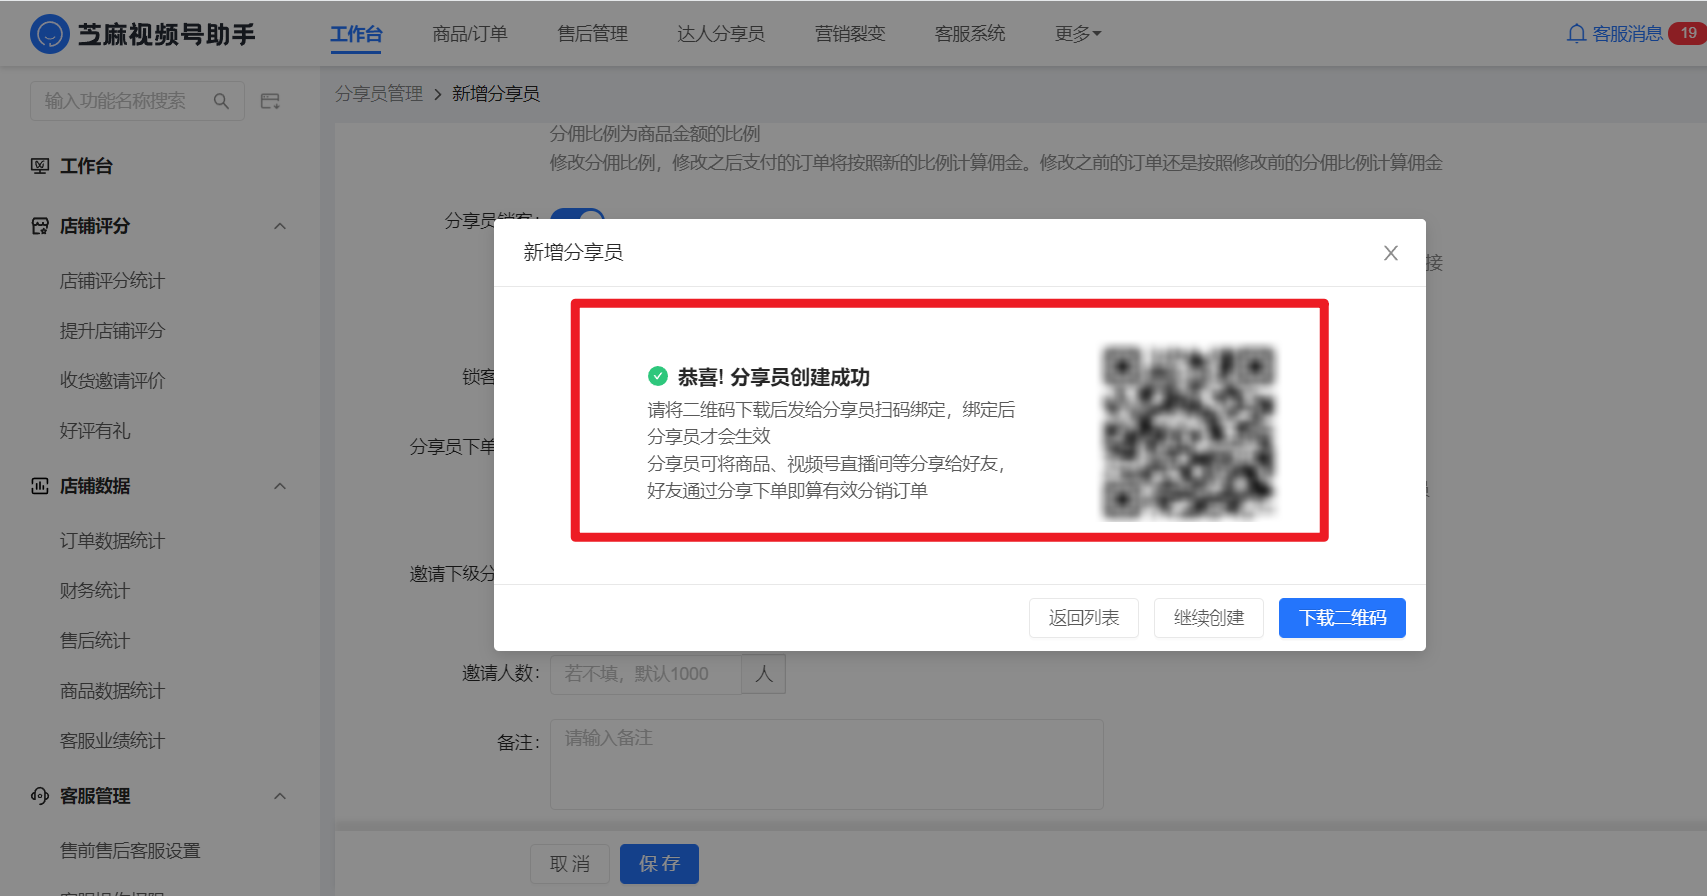The image size is (1707, 896).
Task: Click the 客服消息 bell icon
Action: [x=1576, y=34]
